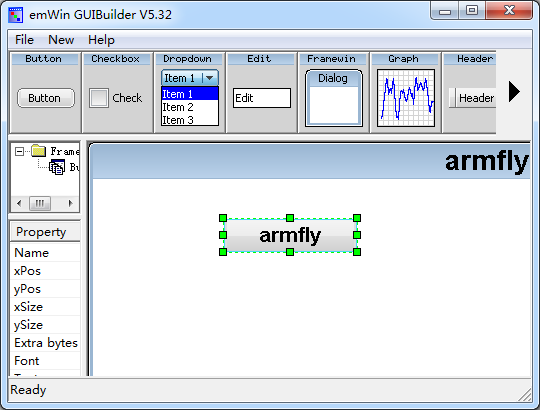Image resolution: width=540 pixels, height=410 pixels.
Task: Select the Button widget from the palette
Action: coord(45,93)
